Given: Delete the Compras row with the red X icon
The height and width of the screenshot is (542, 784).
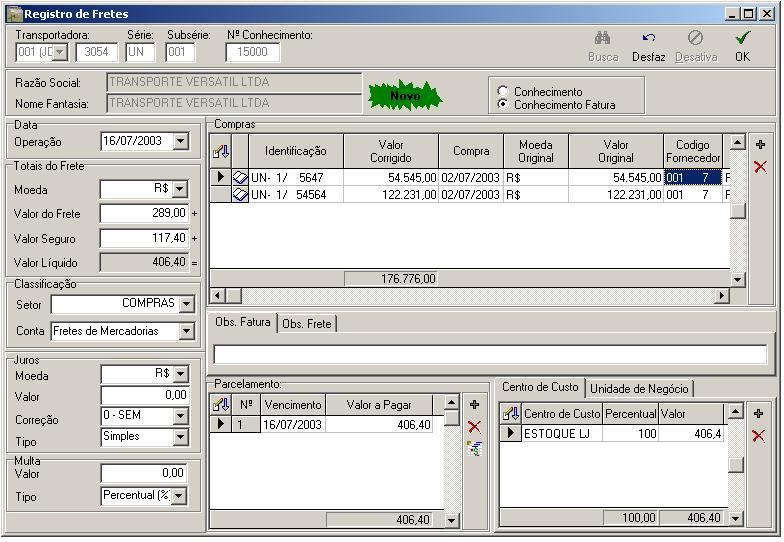Looking at the screenshot, I should [x=760, y=166].
